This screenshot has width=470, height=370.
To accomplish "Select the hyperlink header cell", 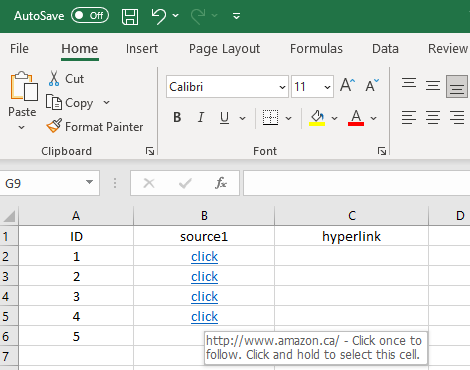I will (x=352, y=236).
